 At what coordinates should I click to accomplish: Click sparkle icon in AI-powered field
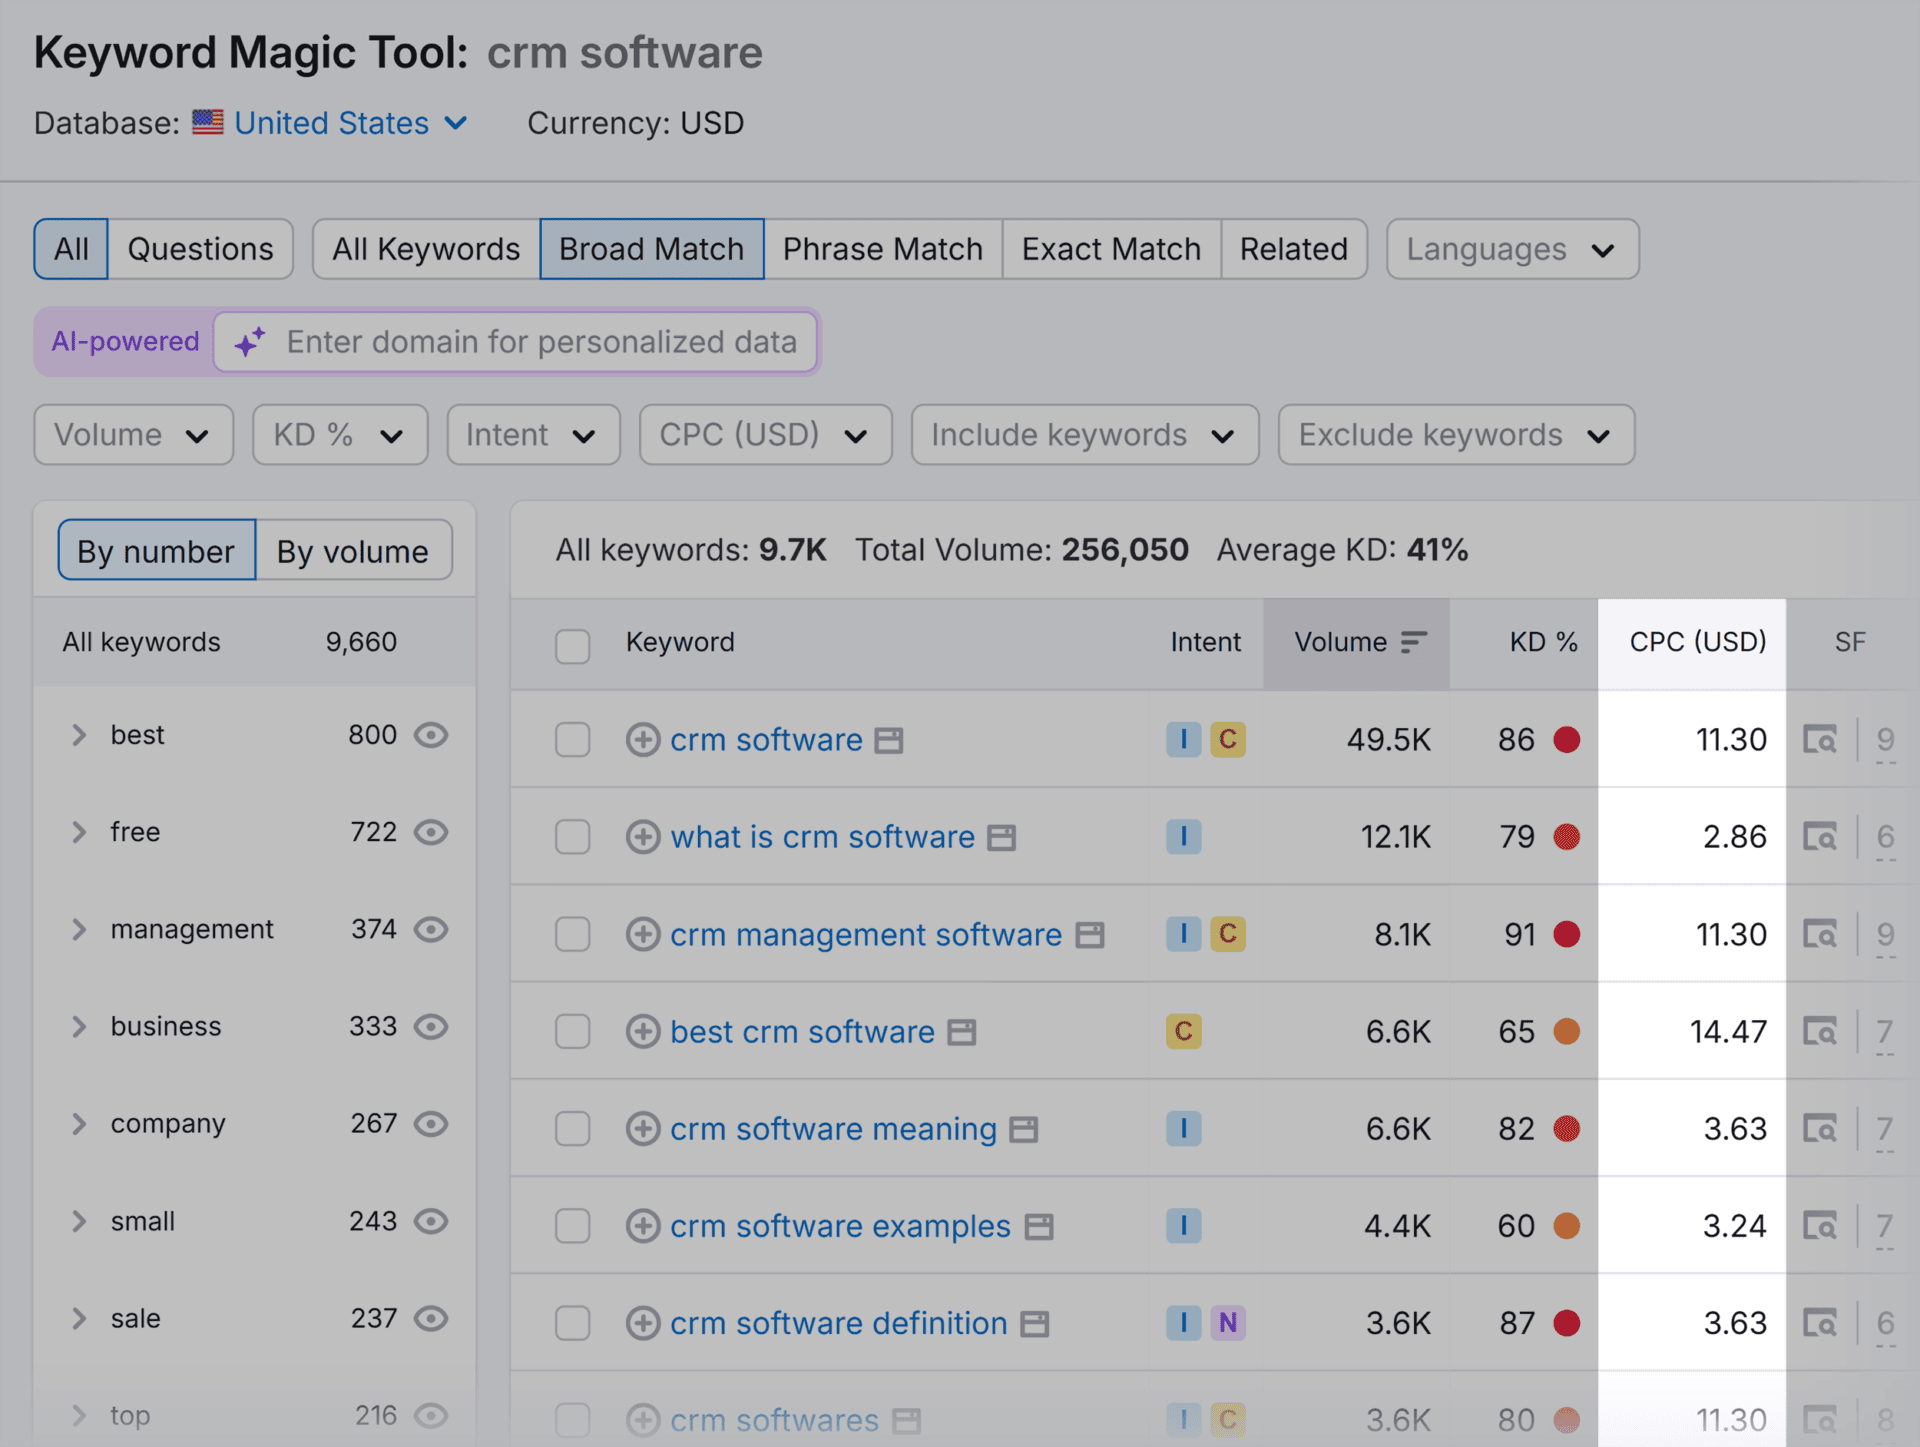point(249,342)
